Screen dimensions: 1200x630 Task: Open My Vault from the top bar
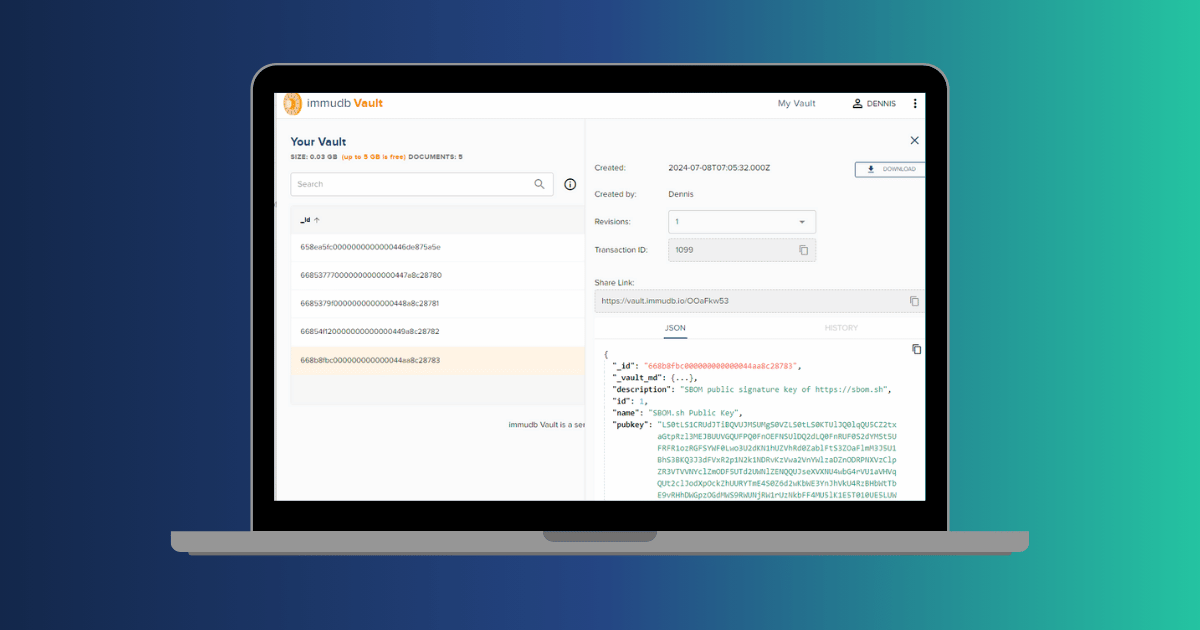797,103
